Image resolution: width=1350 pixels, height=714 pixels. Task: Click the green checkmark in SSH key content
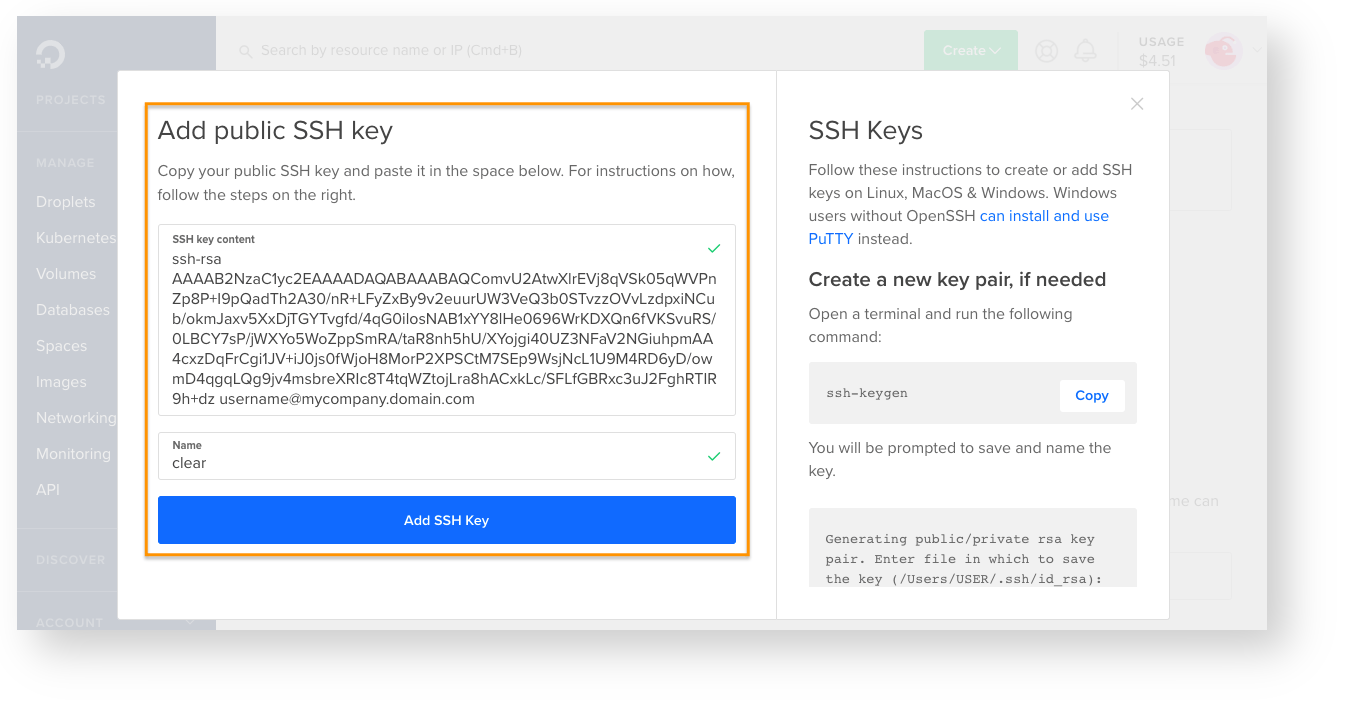[x=713, y=248]
